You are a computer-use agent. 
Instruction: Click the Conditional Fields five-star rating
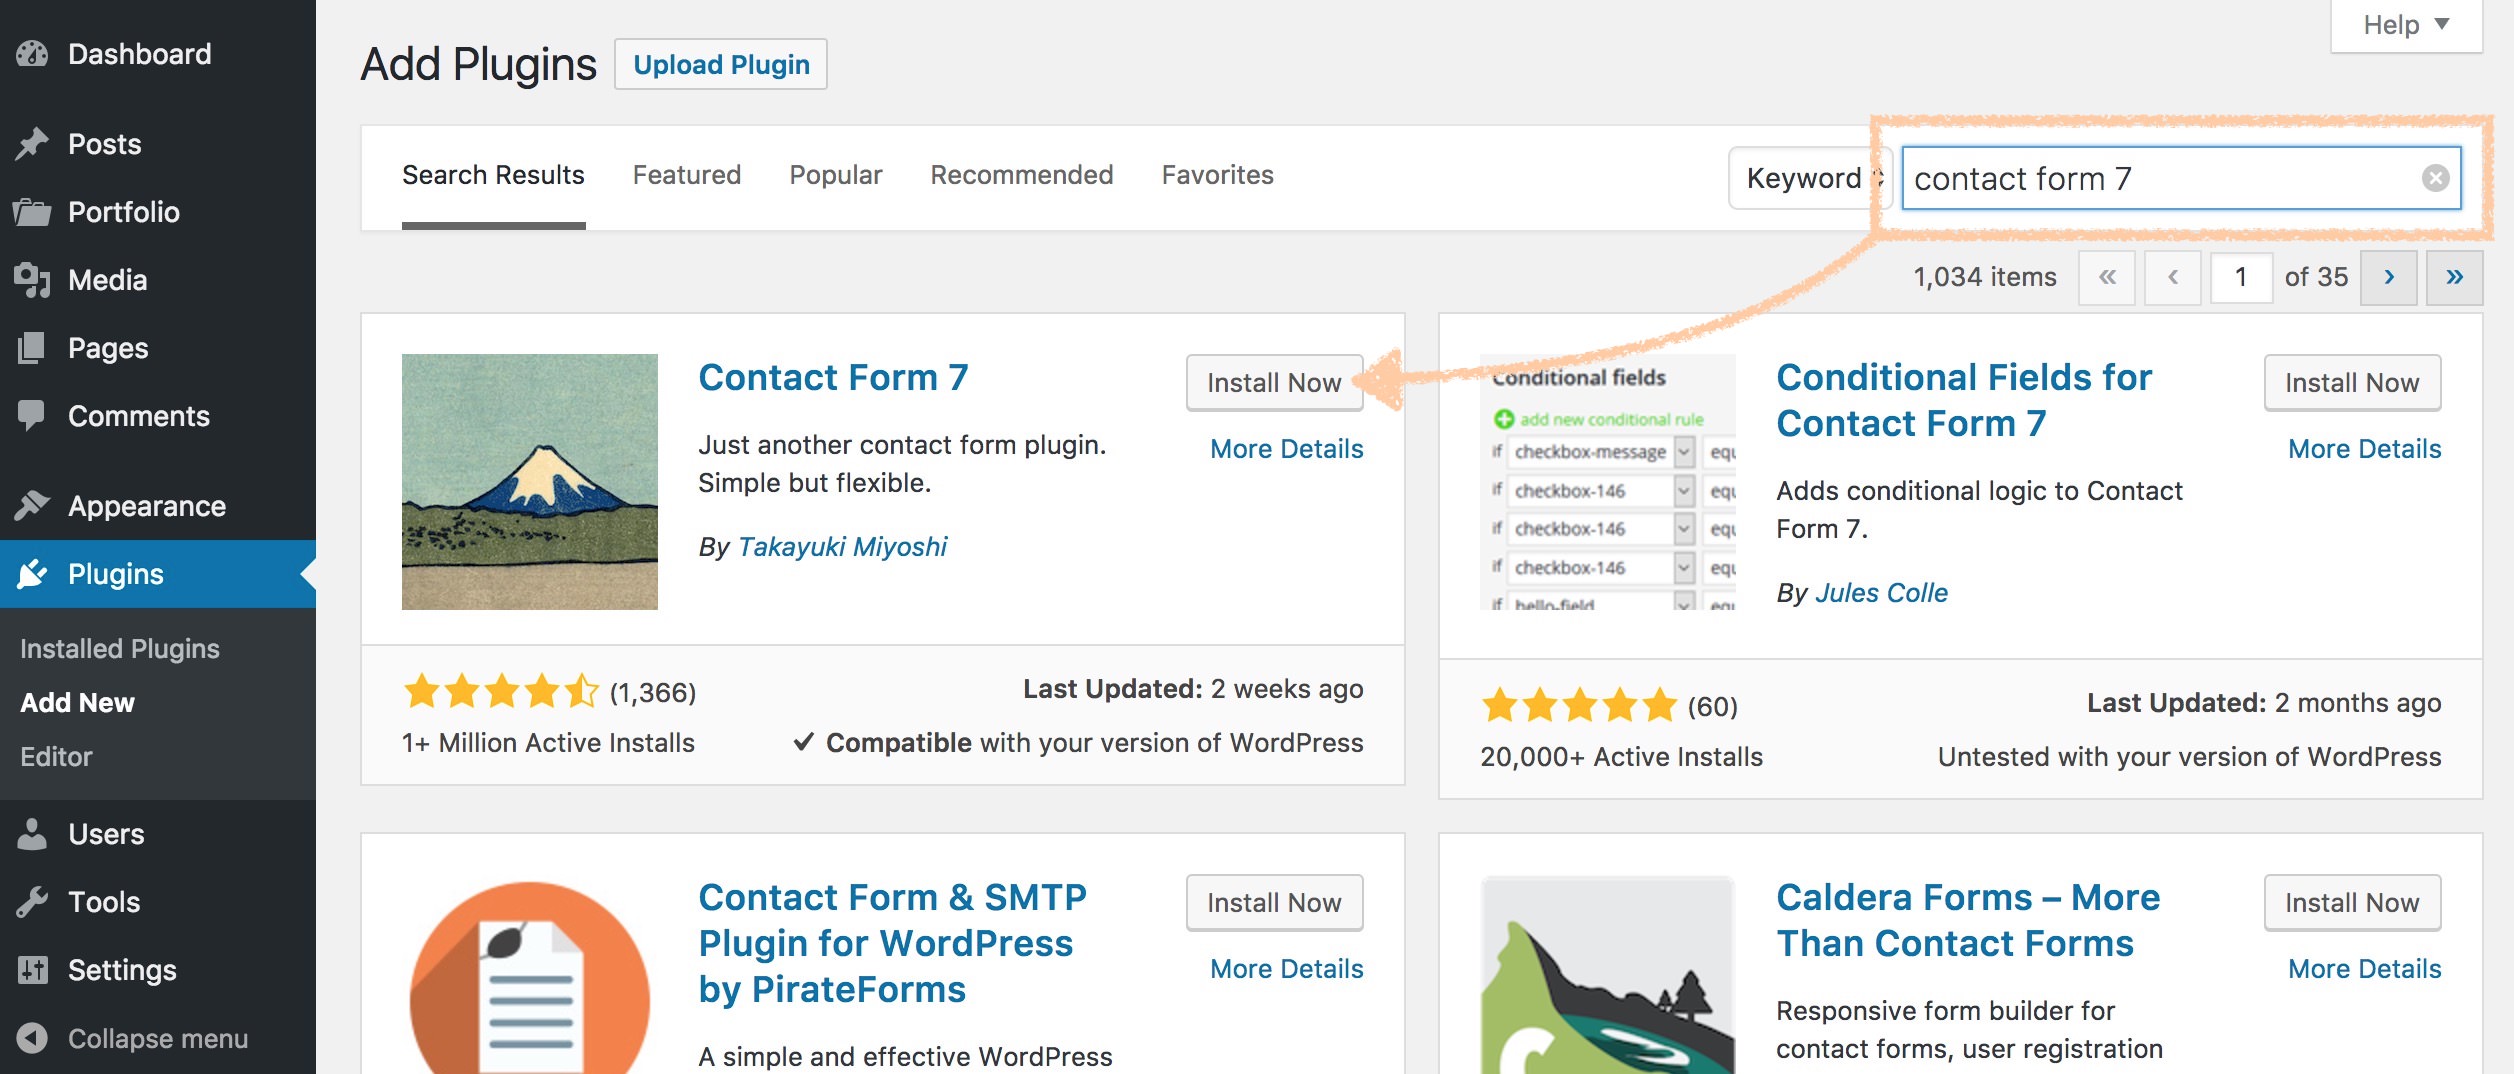click(x=1579, y=706)
